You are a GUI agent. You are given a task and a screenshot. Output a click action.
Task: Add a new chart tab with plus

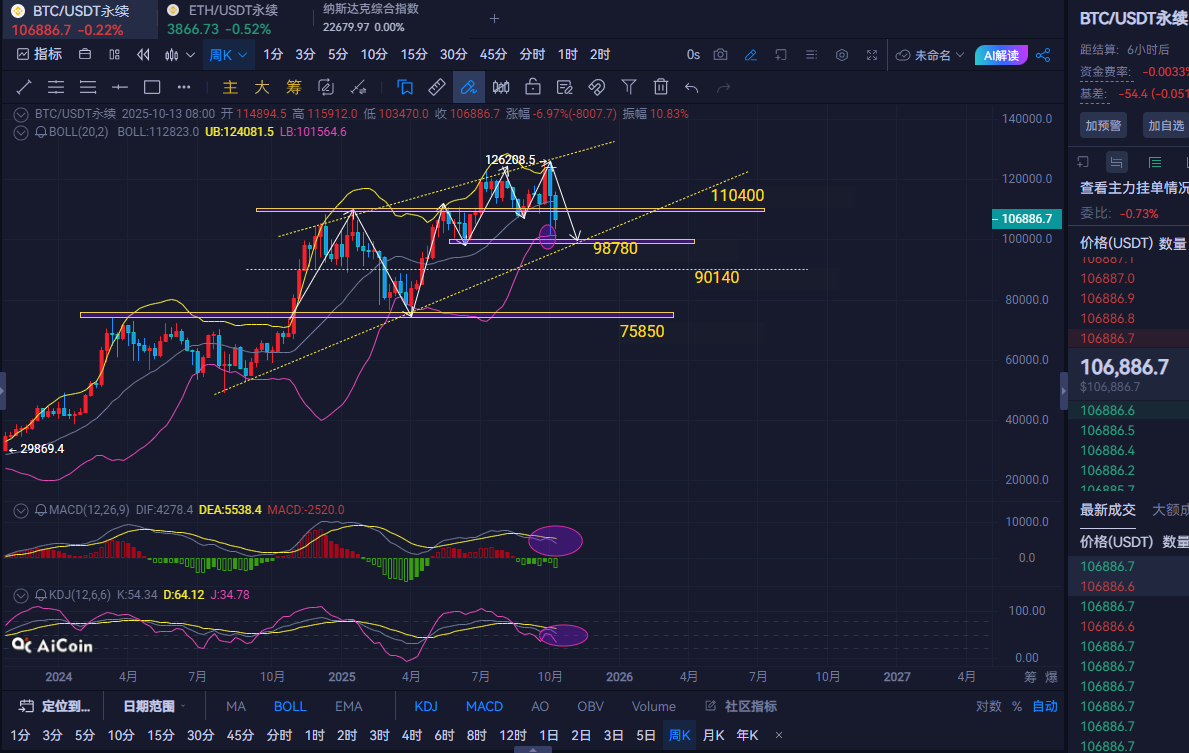pos(494,18)
